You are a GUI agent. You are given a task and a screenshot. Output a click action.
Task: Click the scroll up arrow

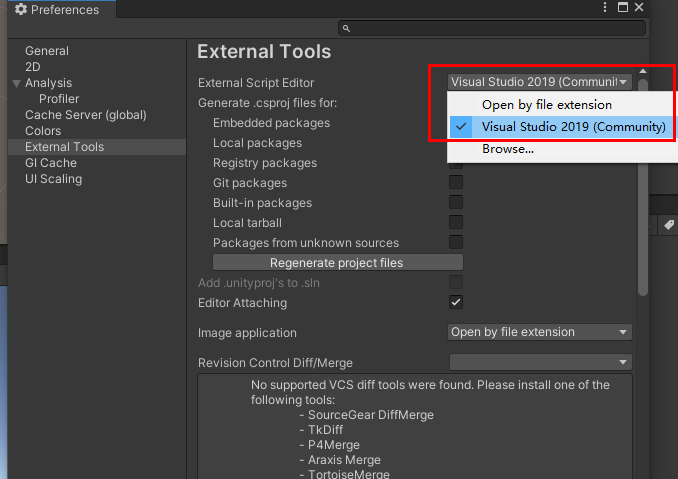click(643, 71)
